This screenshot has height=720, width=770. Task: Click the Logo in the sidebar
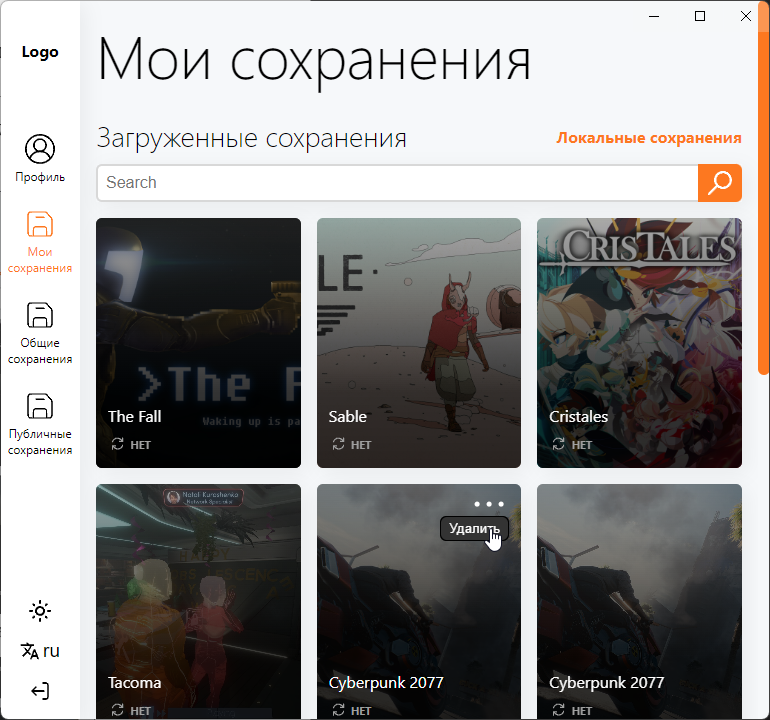[40, 52]
